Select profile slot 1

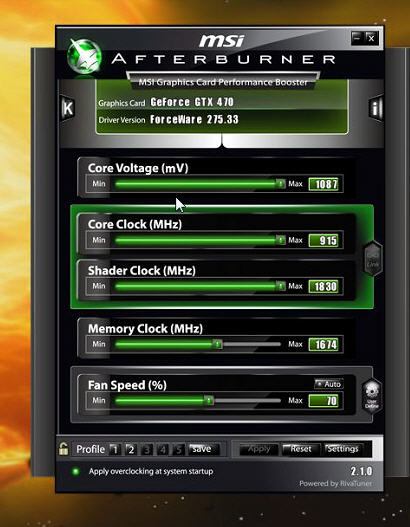pos(114,449)
